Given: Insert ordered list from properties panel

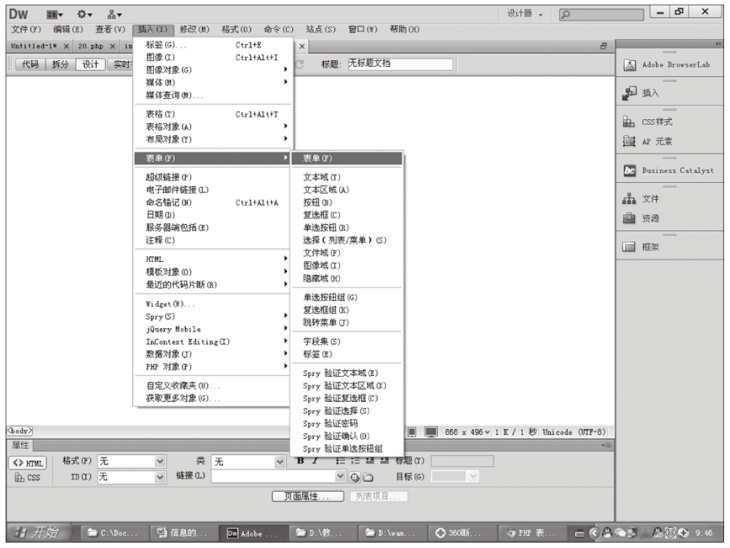Looking at the screenshot, I should (x=355, y=461).
